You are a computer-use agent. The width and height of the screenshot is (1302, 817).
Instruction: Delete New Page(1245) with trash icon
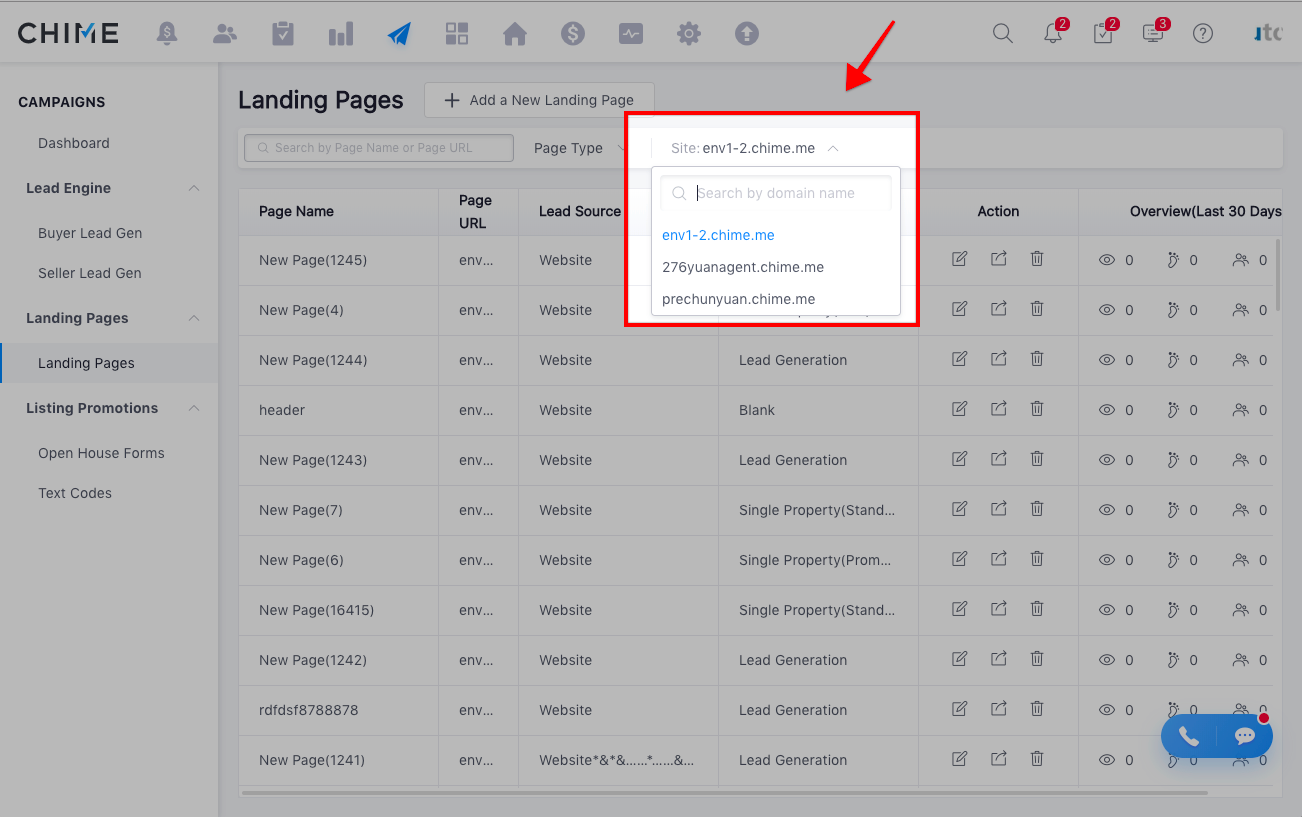point(1037,259)
